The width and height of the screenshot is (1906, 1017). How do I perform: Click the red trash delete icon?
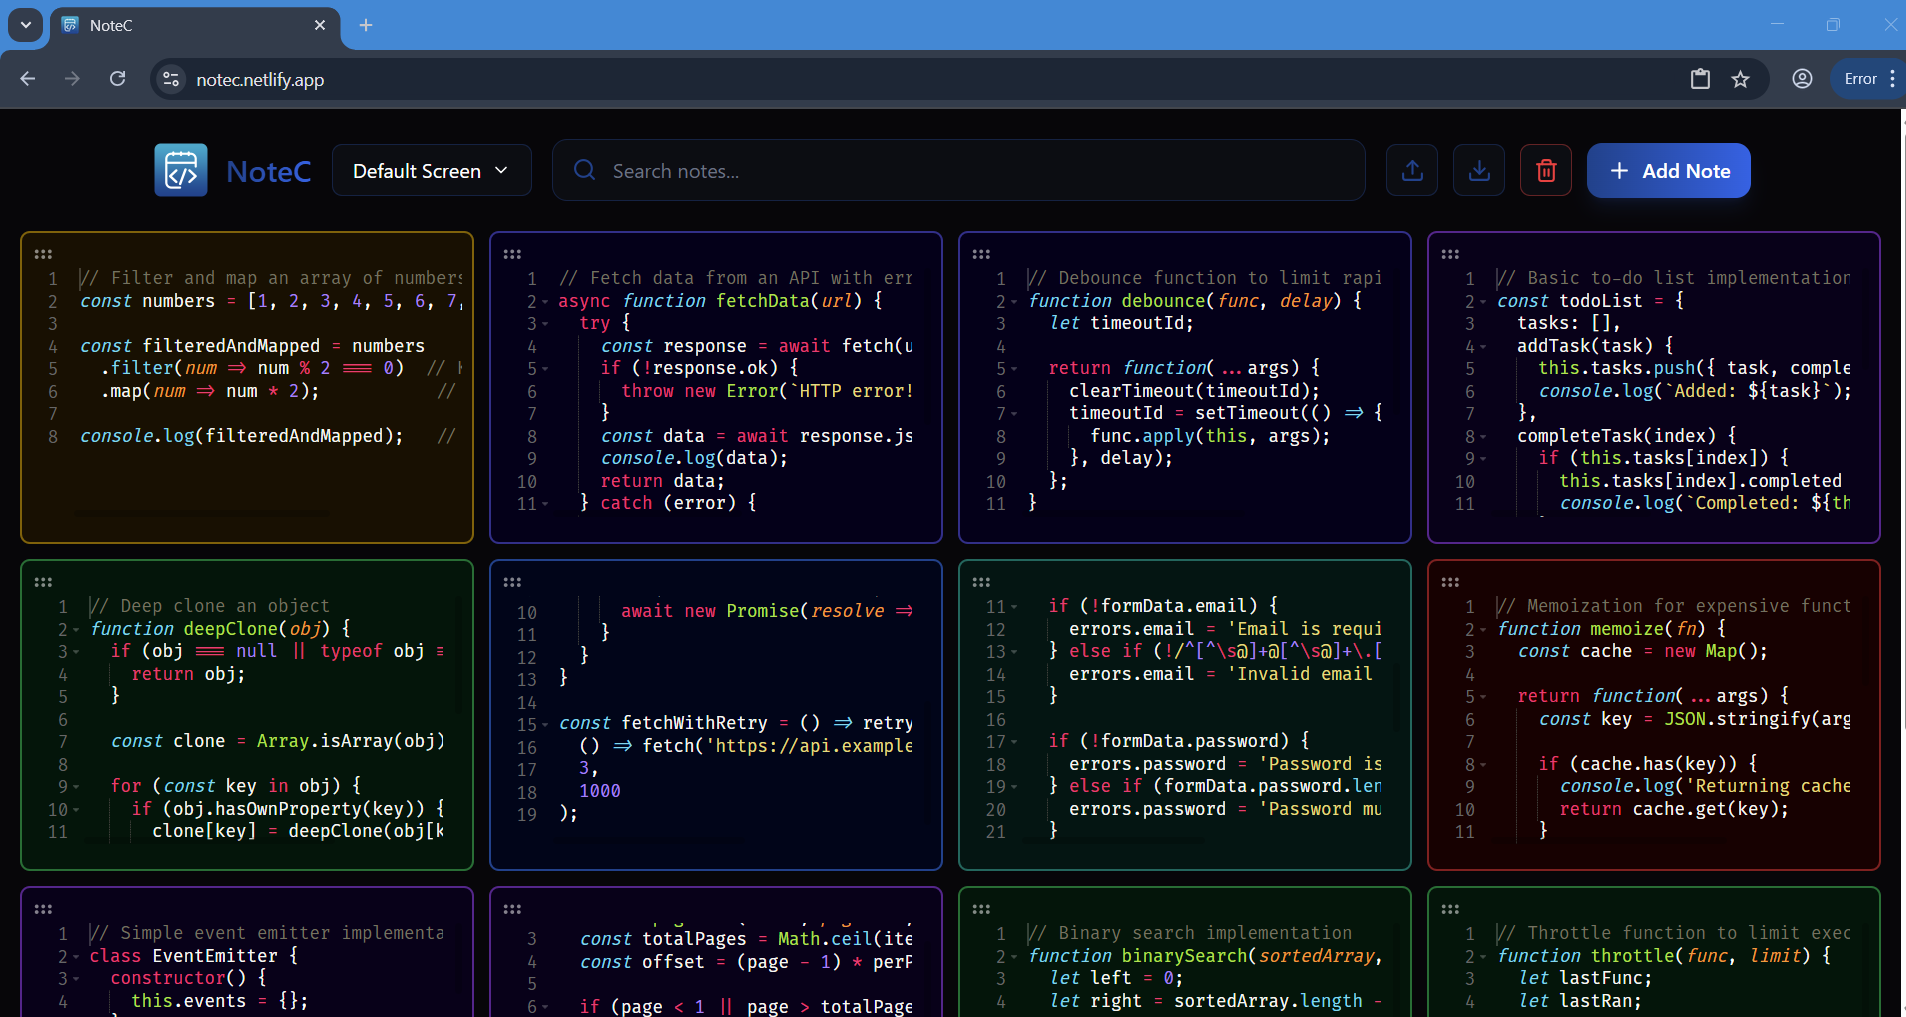1546,170
